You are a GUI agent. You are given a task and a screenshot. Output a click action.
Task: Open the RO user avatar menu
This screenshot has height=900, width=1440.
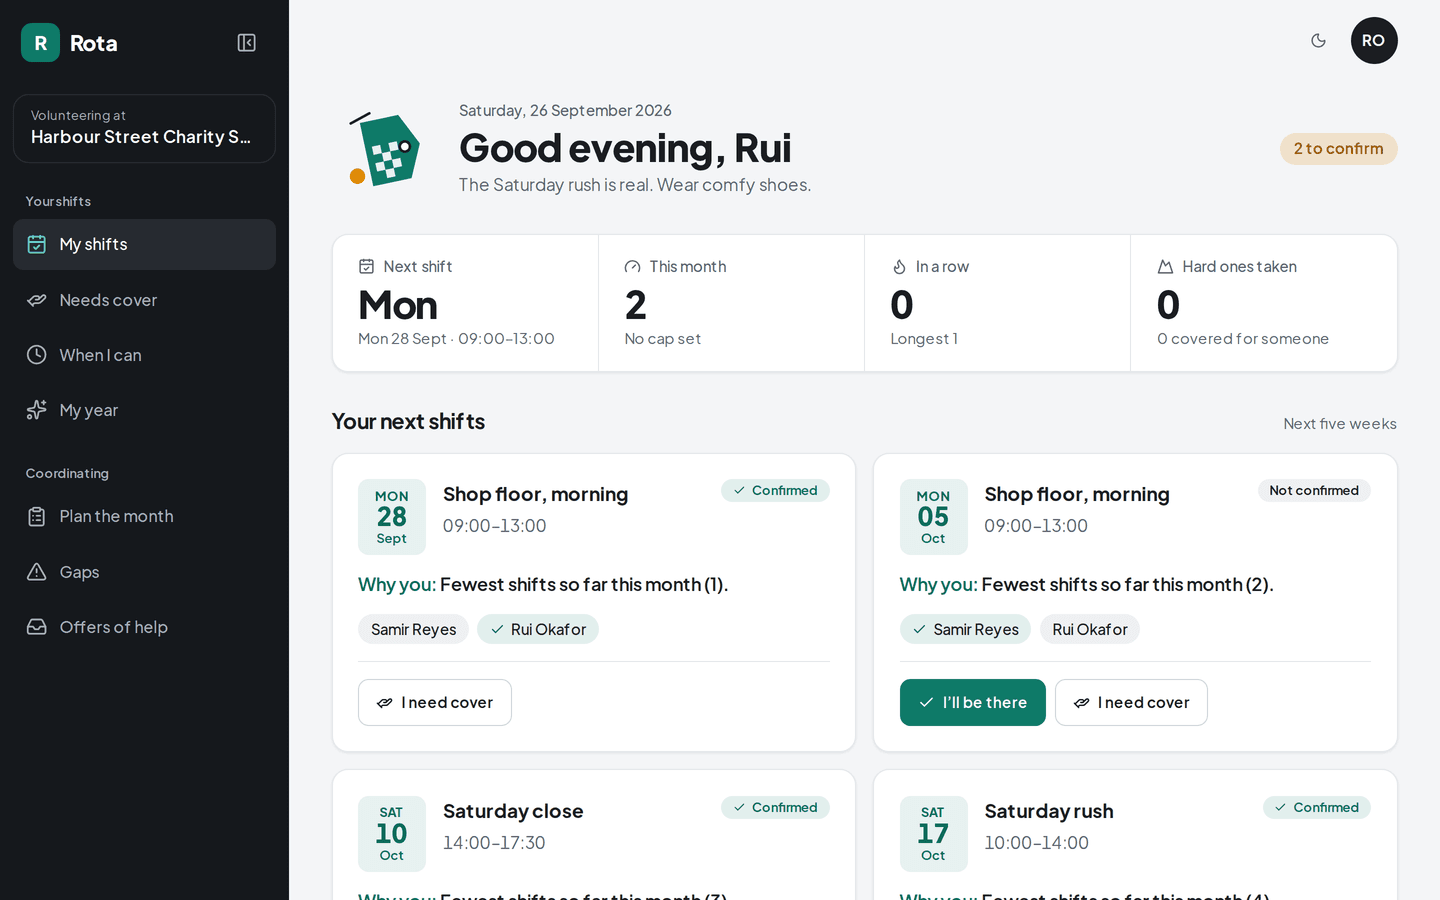[x=1374, y=41]
